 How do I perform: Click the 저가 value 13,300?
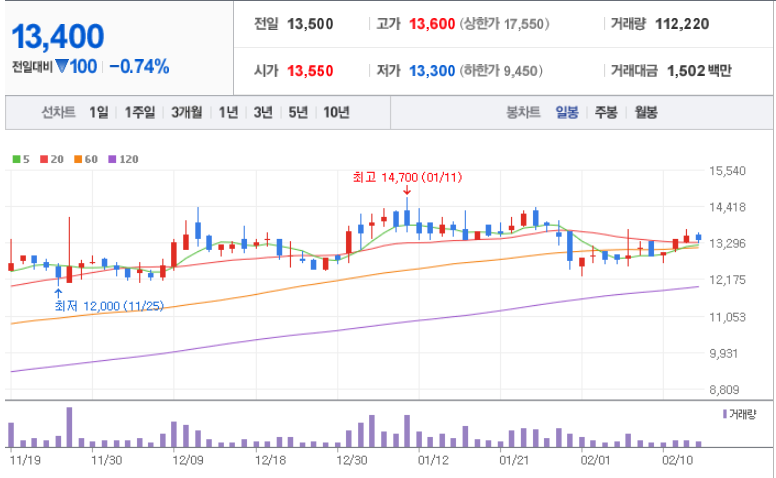(432, 71)
